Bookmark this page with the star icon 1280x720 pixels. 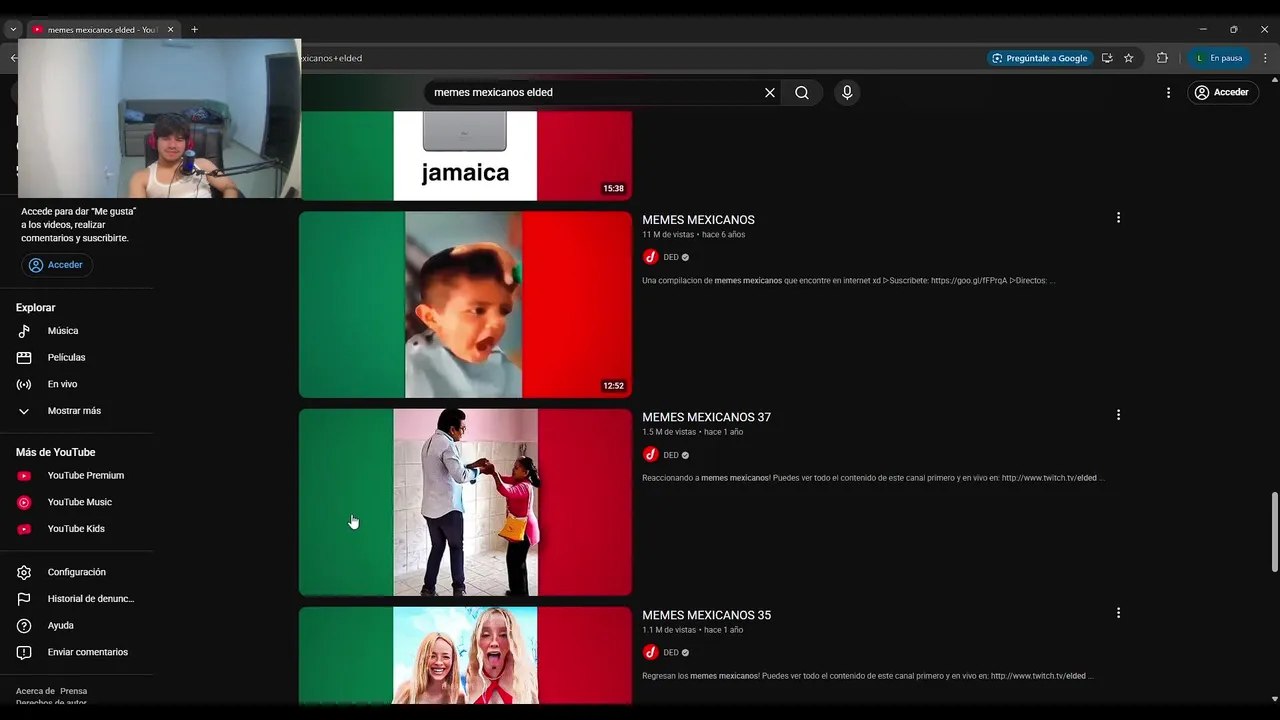coord(1129,58)
